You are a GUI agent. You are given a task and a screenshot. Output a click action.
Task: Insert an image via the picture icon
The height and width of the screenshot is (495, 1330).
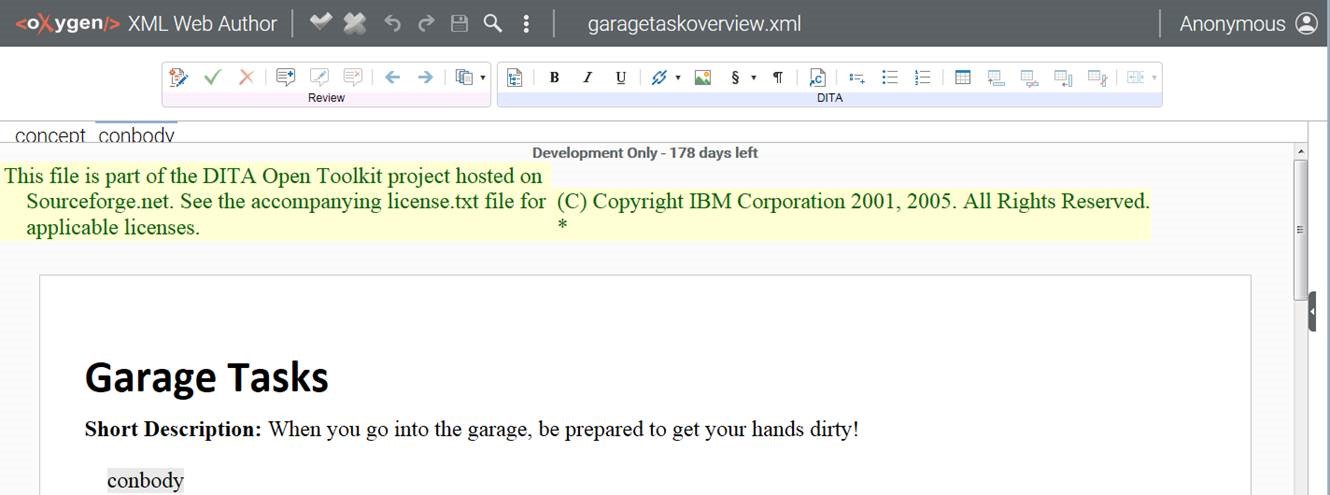[703, 77]
